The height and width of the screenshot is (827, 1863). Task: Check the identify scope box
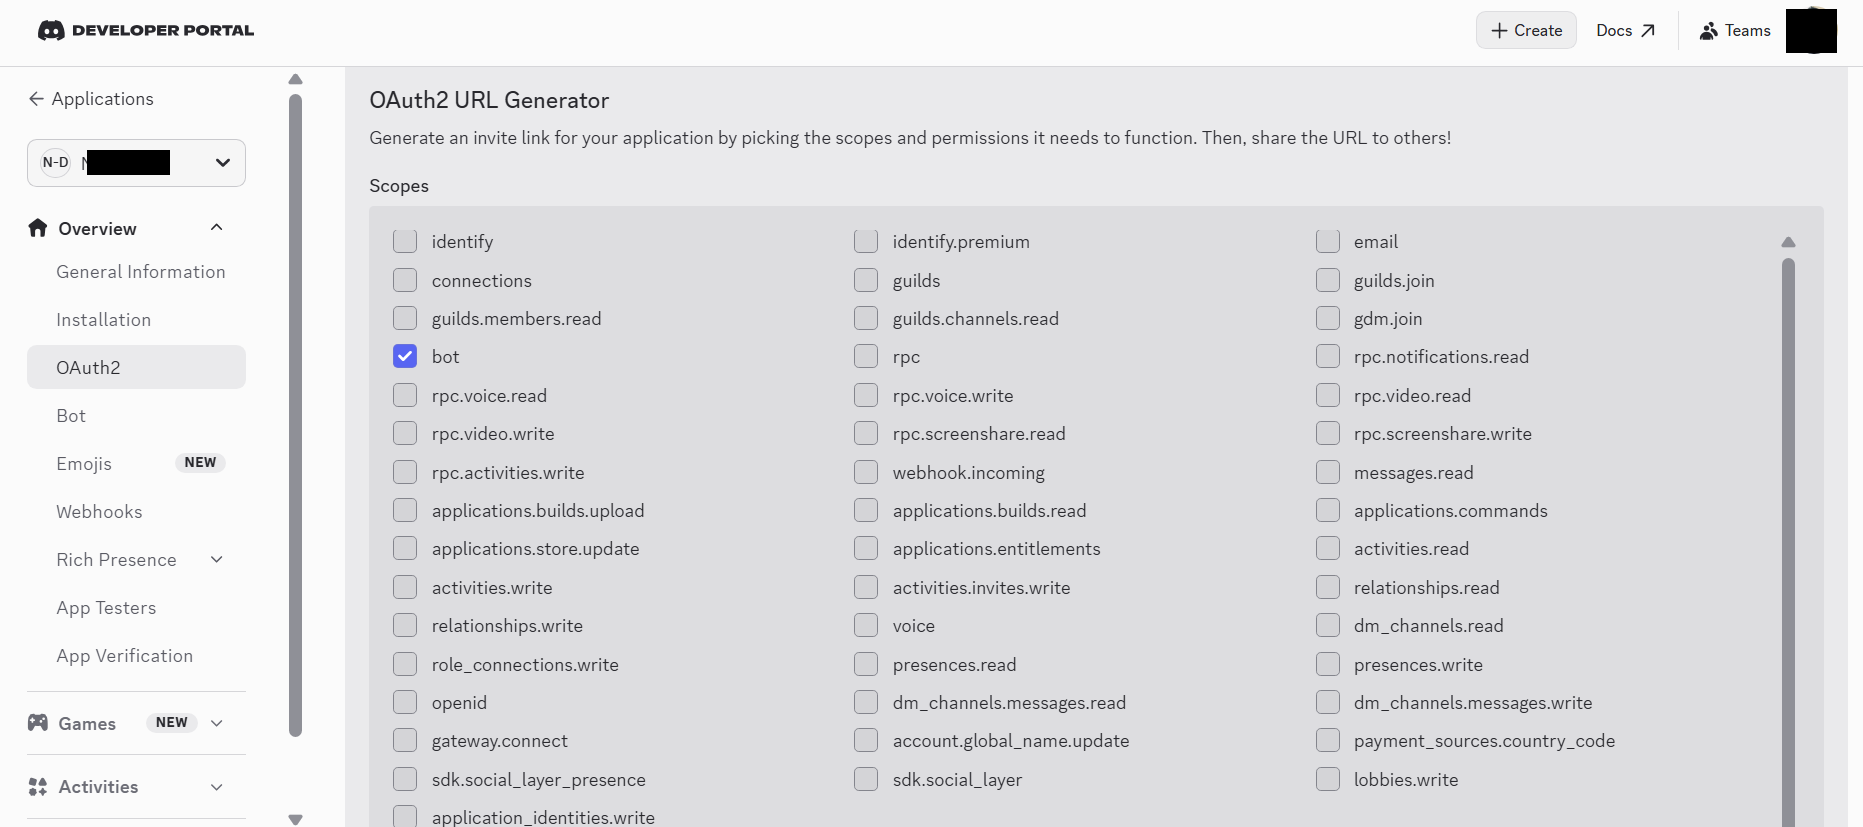405,242
